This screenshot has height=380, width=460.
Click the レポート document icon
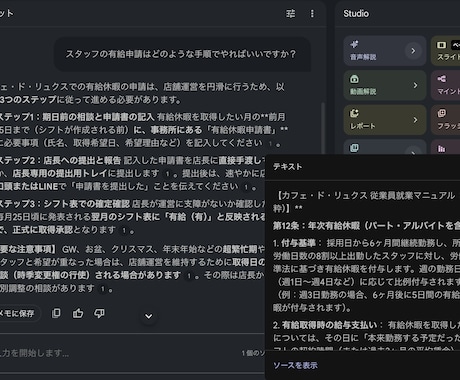(354, 113)
